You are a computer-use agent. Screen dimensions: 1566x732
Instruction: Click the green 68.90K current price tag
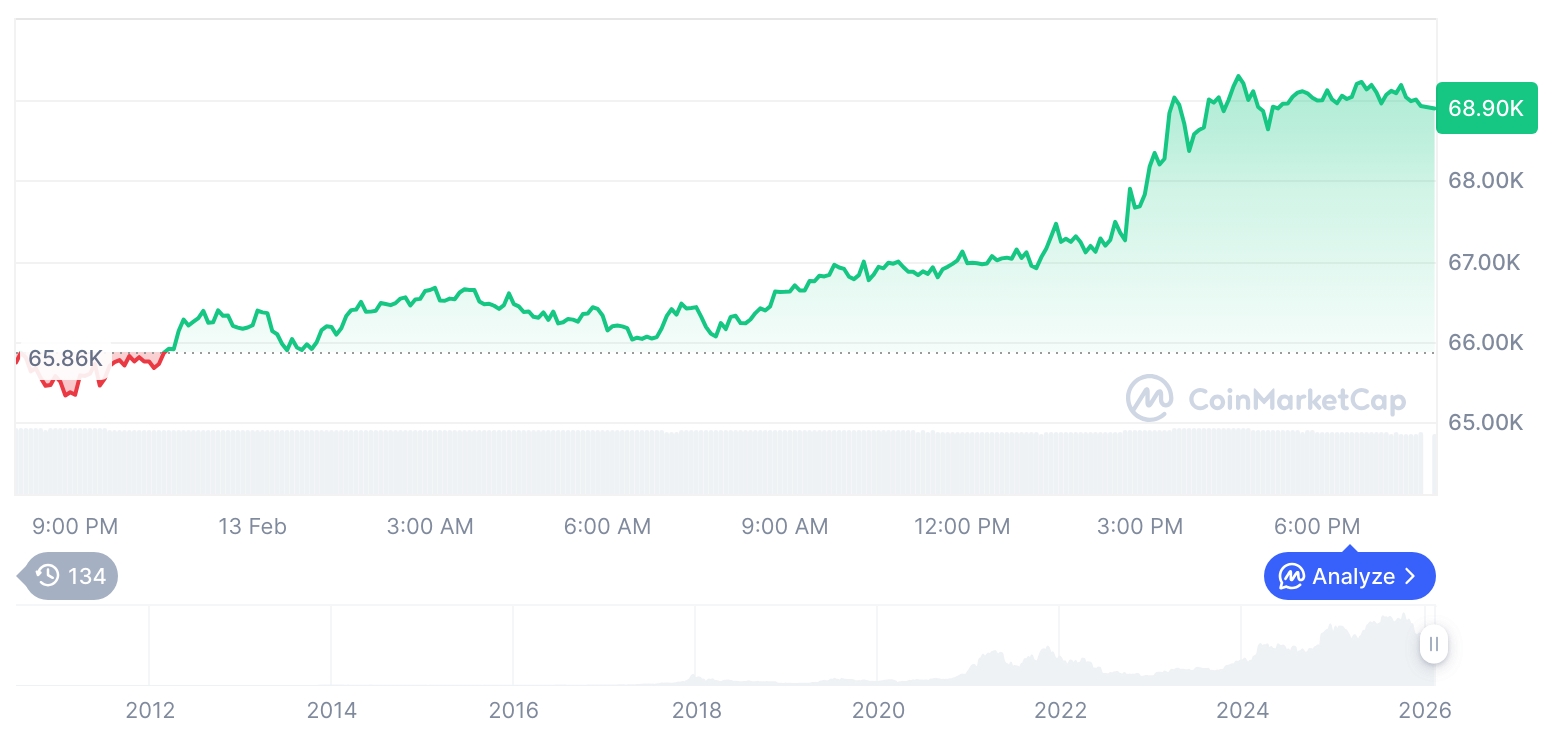[1486, 108]
